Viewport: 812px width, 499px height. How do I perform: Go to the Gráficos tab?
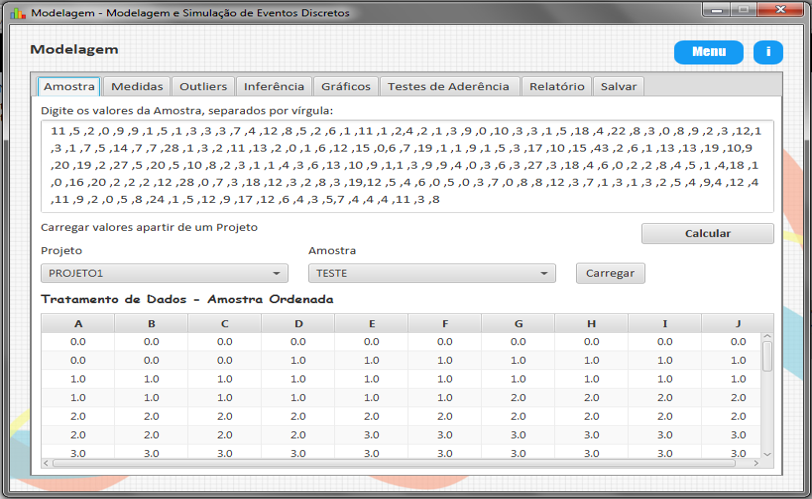coord(346,87)
